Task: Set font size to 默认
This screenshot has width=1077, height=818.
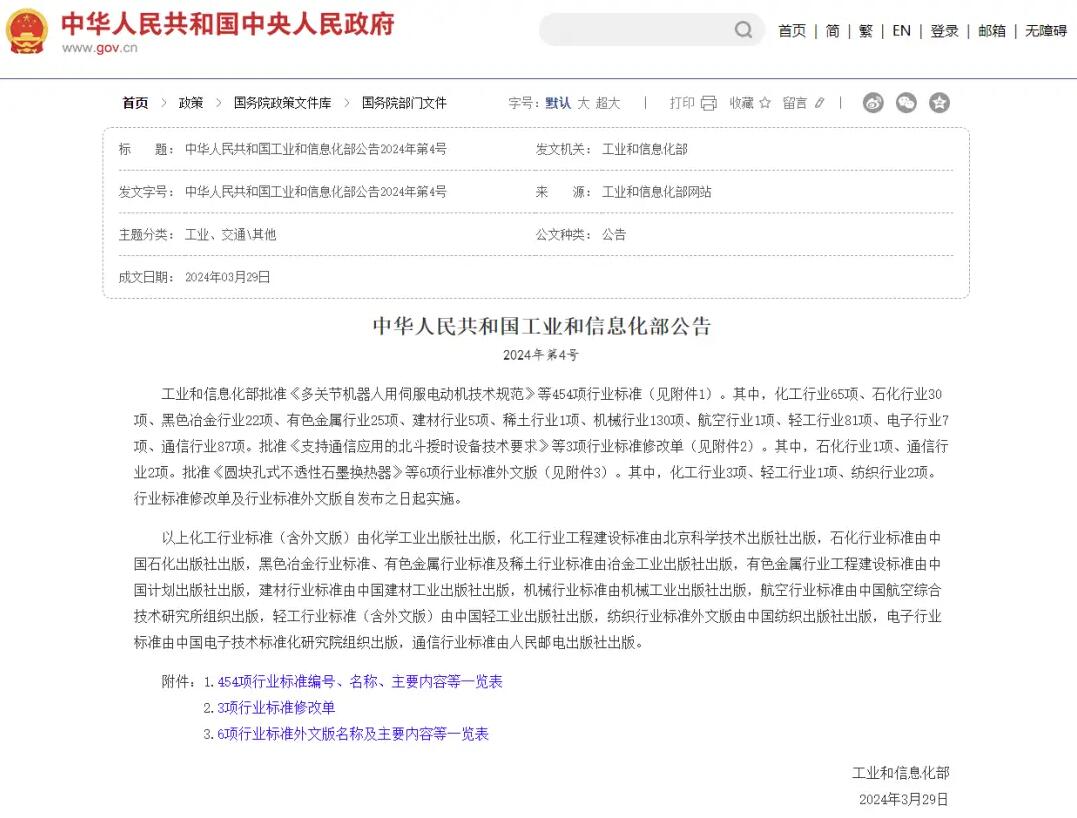Action: pyautogui.click(x=558, y=103)
